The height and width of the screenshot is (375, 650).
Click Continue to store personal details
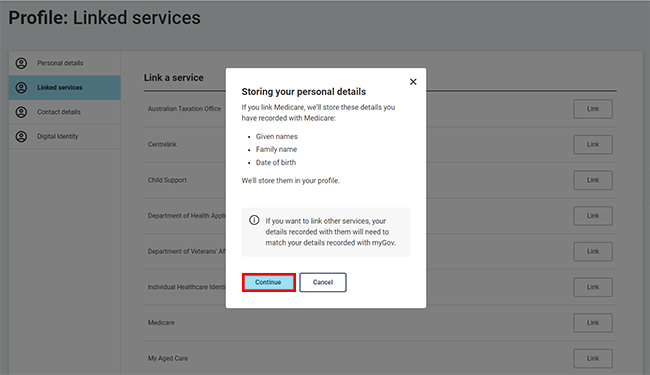click(269, 282)
